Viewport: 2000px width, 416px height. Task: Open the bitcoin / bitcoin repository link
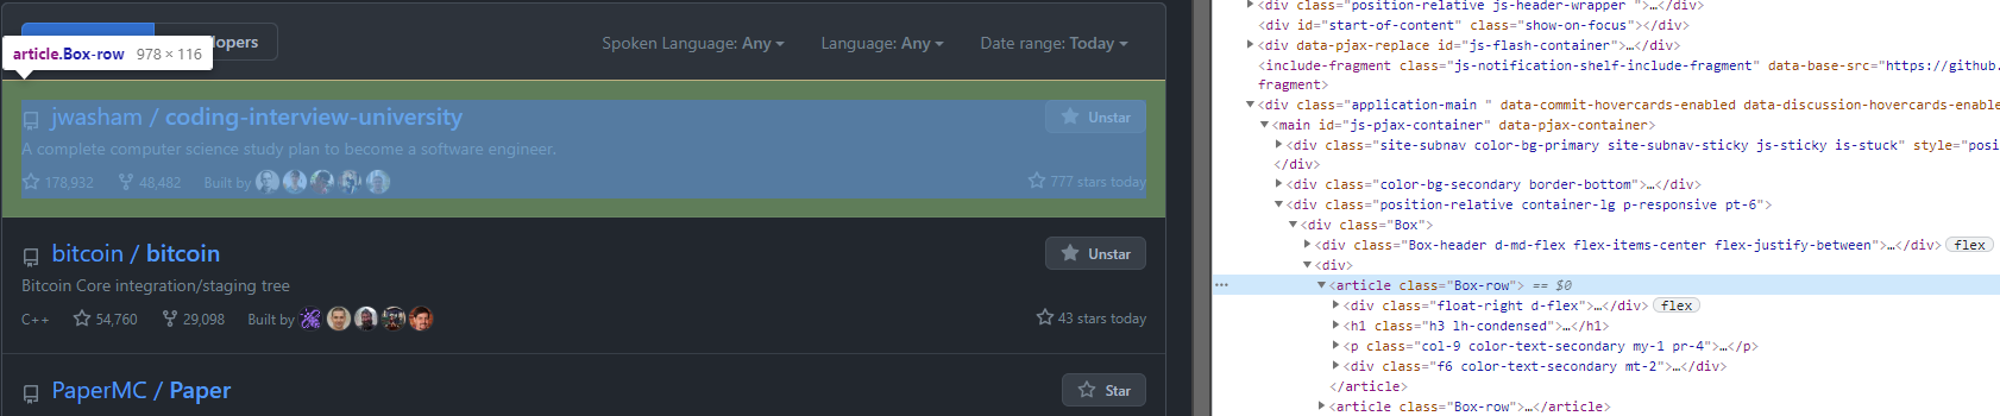pyautogui.click(x=136, y=253)
